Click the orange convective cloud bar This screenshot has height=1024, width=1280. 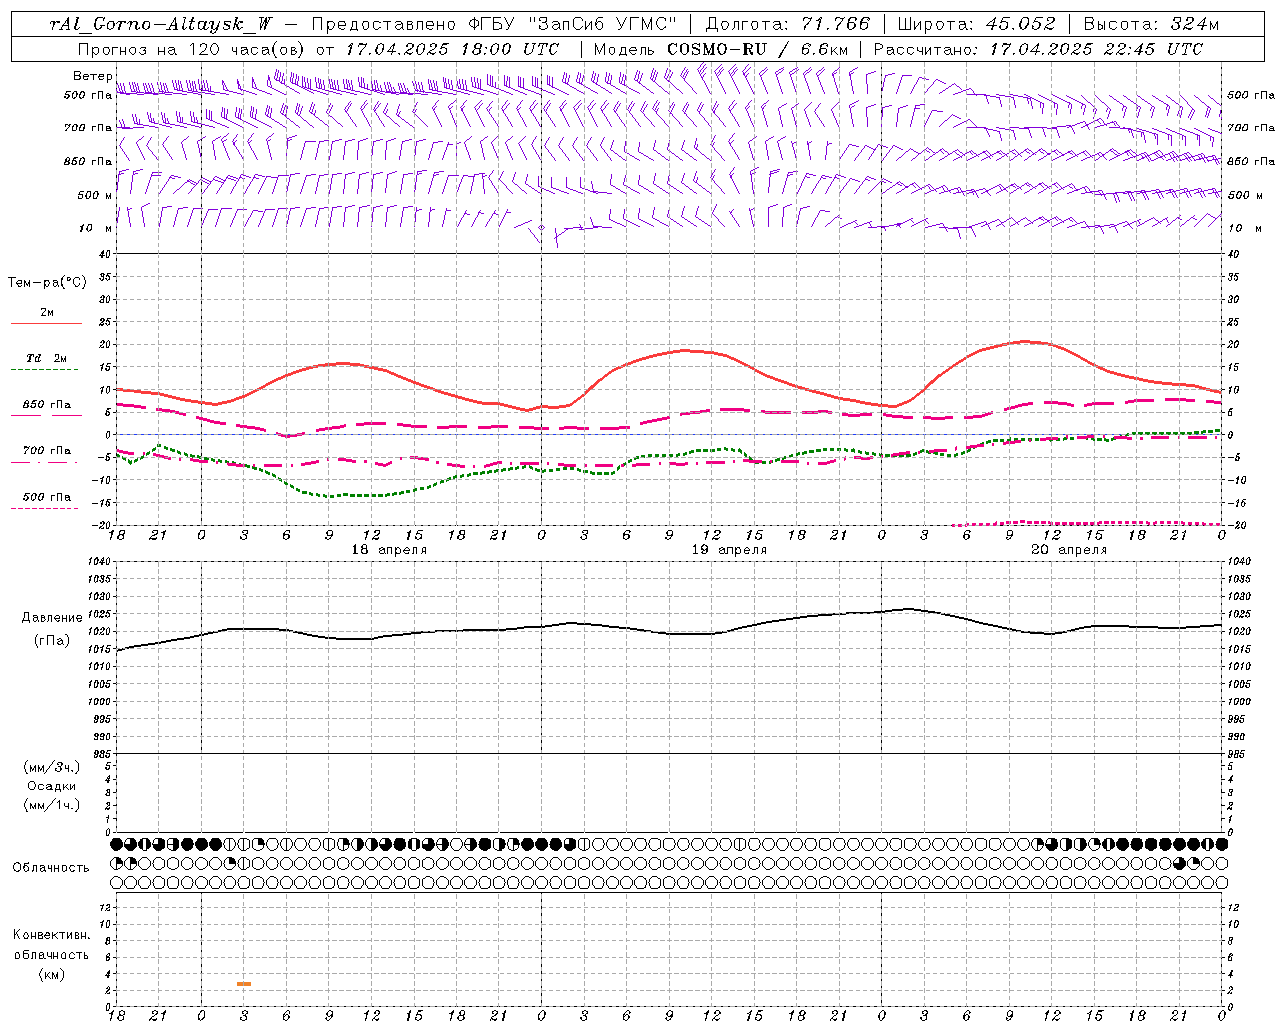point(244,984)
